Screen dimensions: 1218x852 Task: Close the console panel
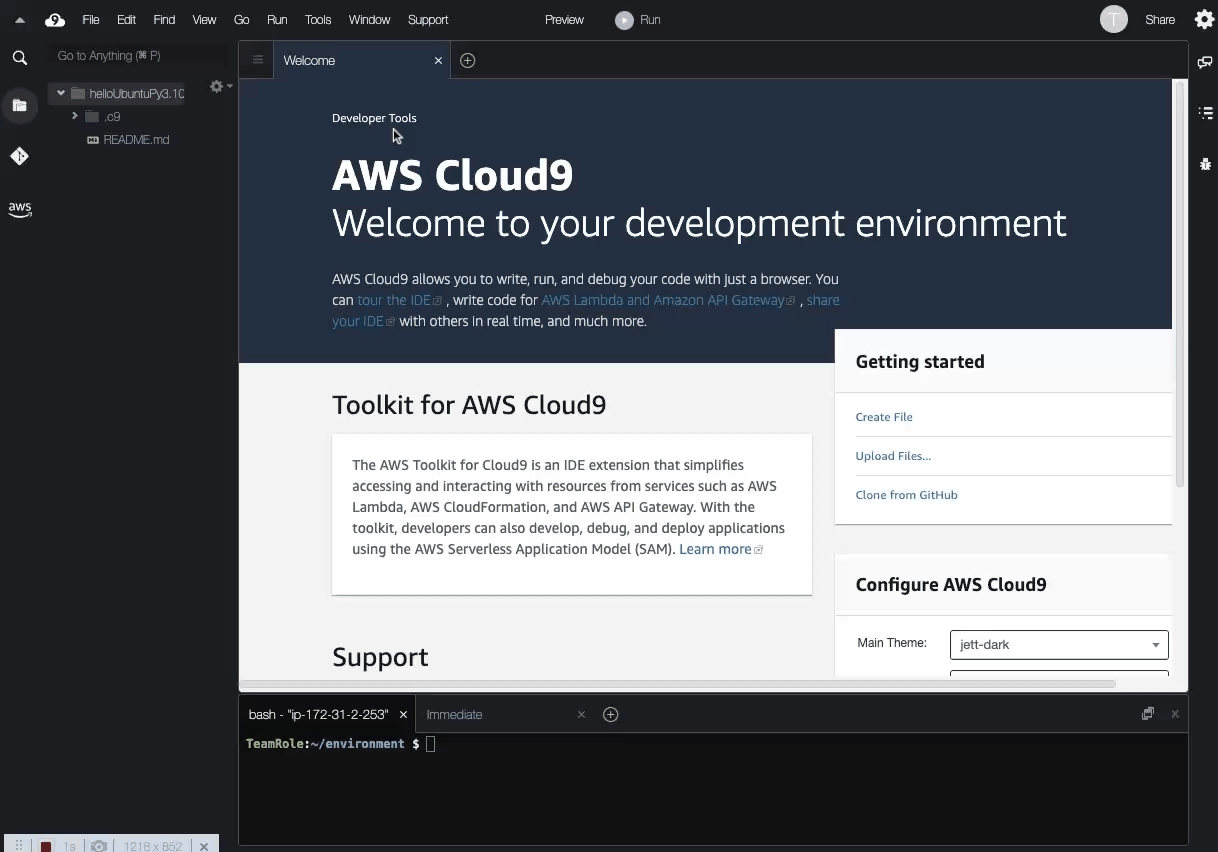tap(1175, 714)
